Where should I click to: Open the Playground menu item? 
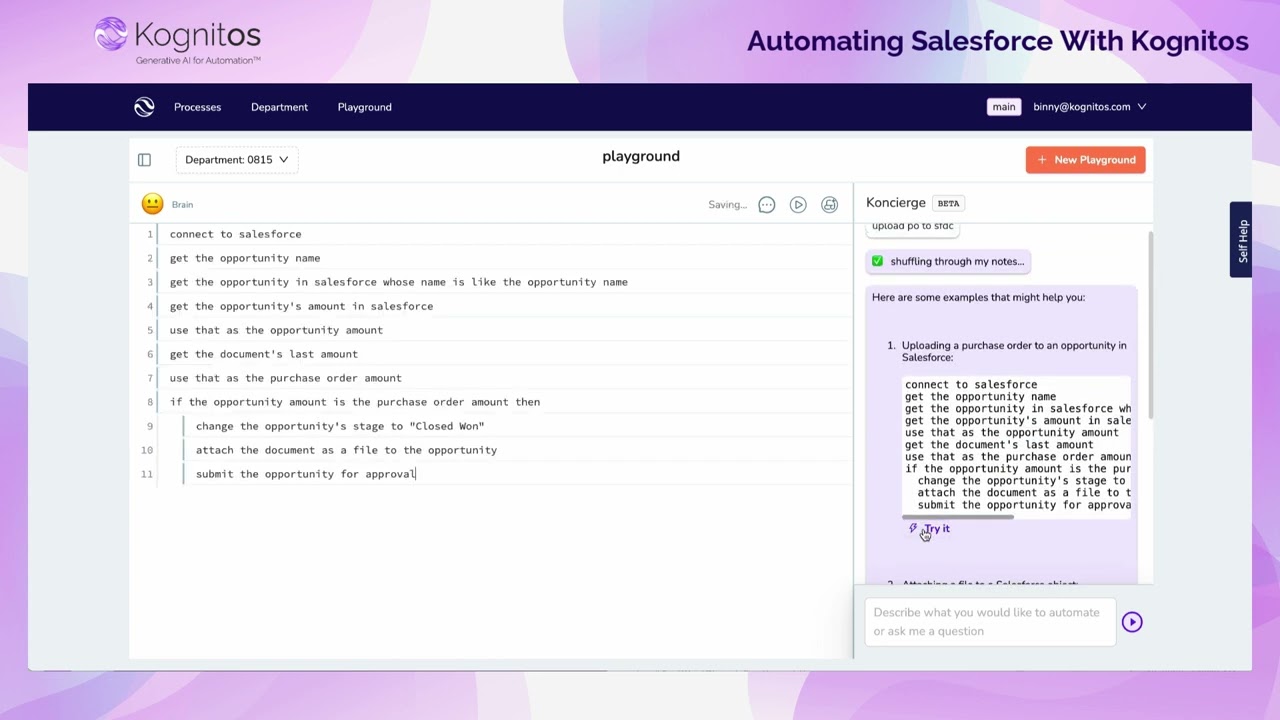pos(364,107)
